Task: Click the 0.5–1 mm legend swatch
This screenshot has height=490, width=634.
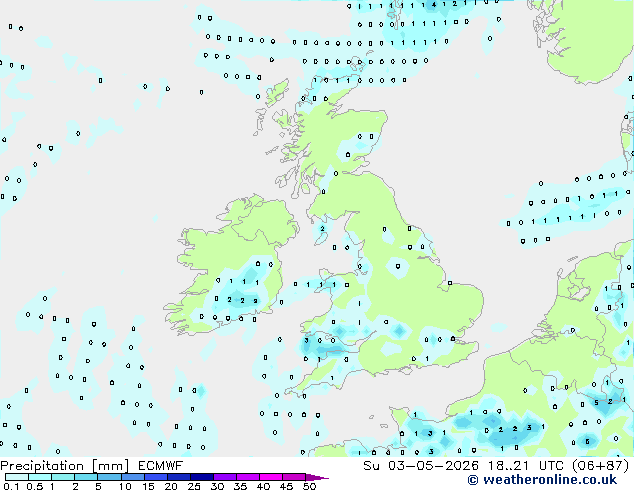Action: [40, 477]
